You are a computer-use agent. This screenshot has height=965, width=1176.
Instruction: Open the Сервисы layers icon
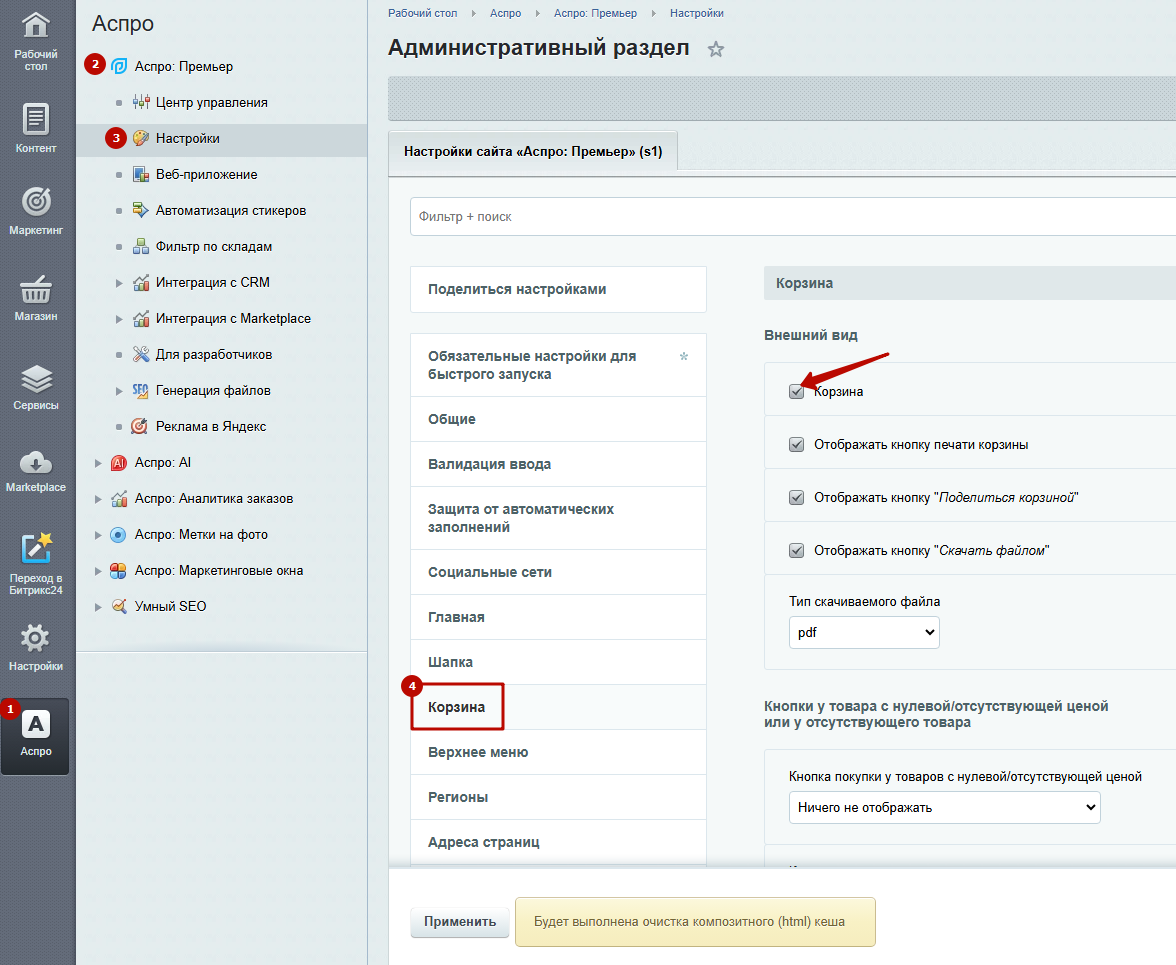[x=35, y=379]
